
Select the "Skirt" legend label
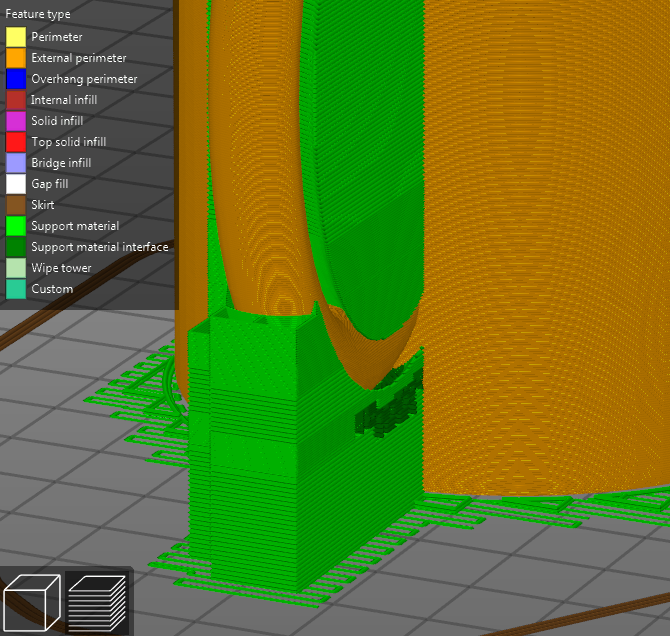click(43, 205)
